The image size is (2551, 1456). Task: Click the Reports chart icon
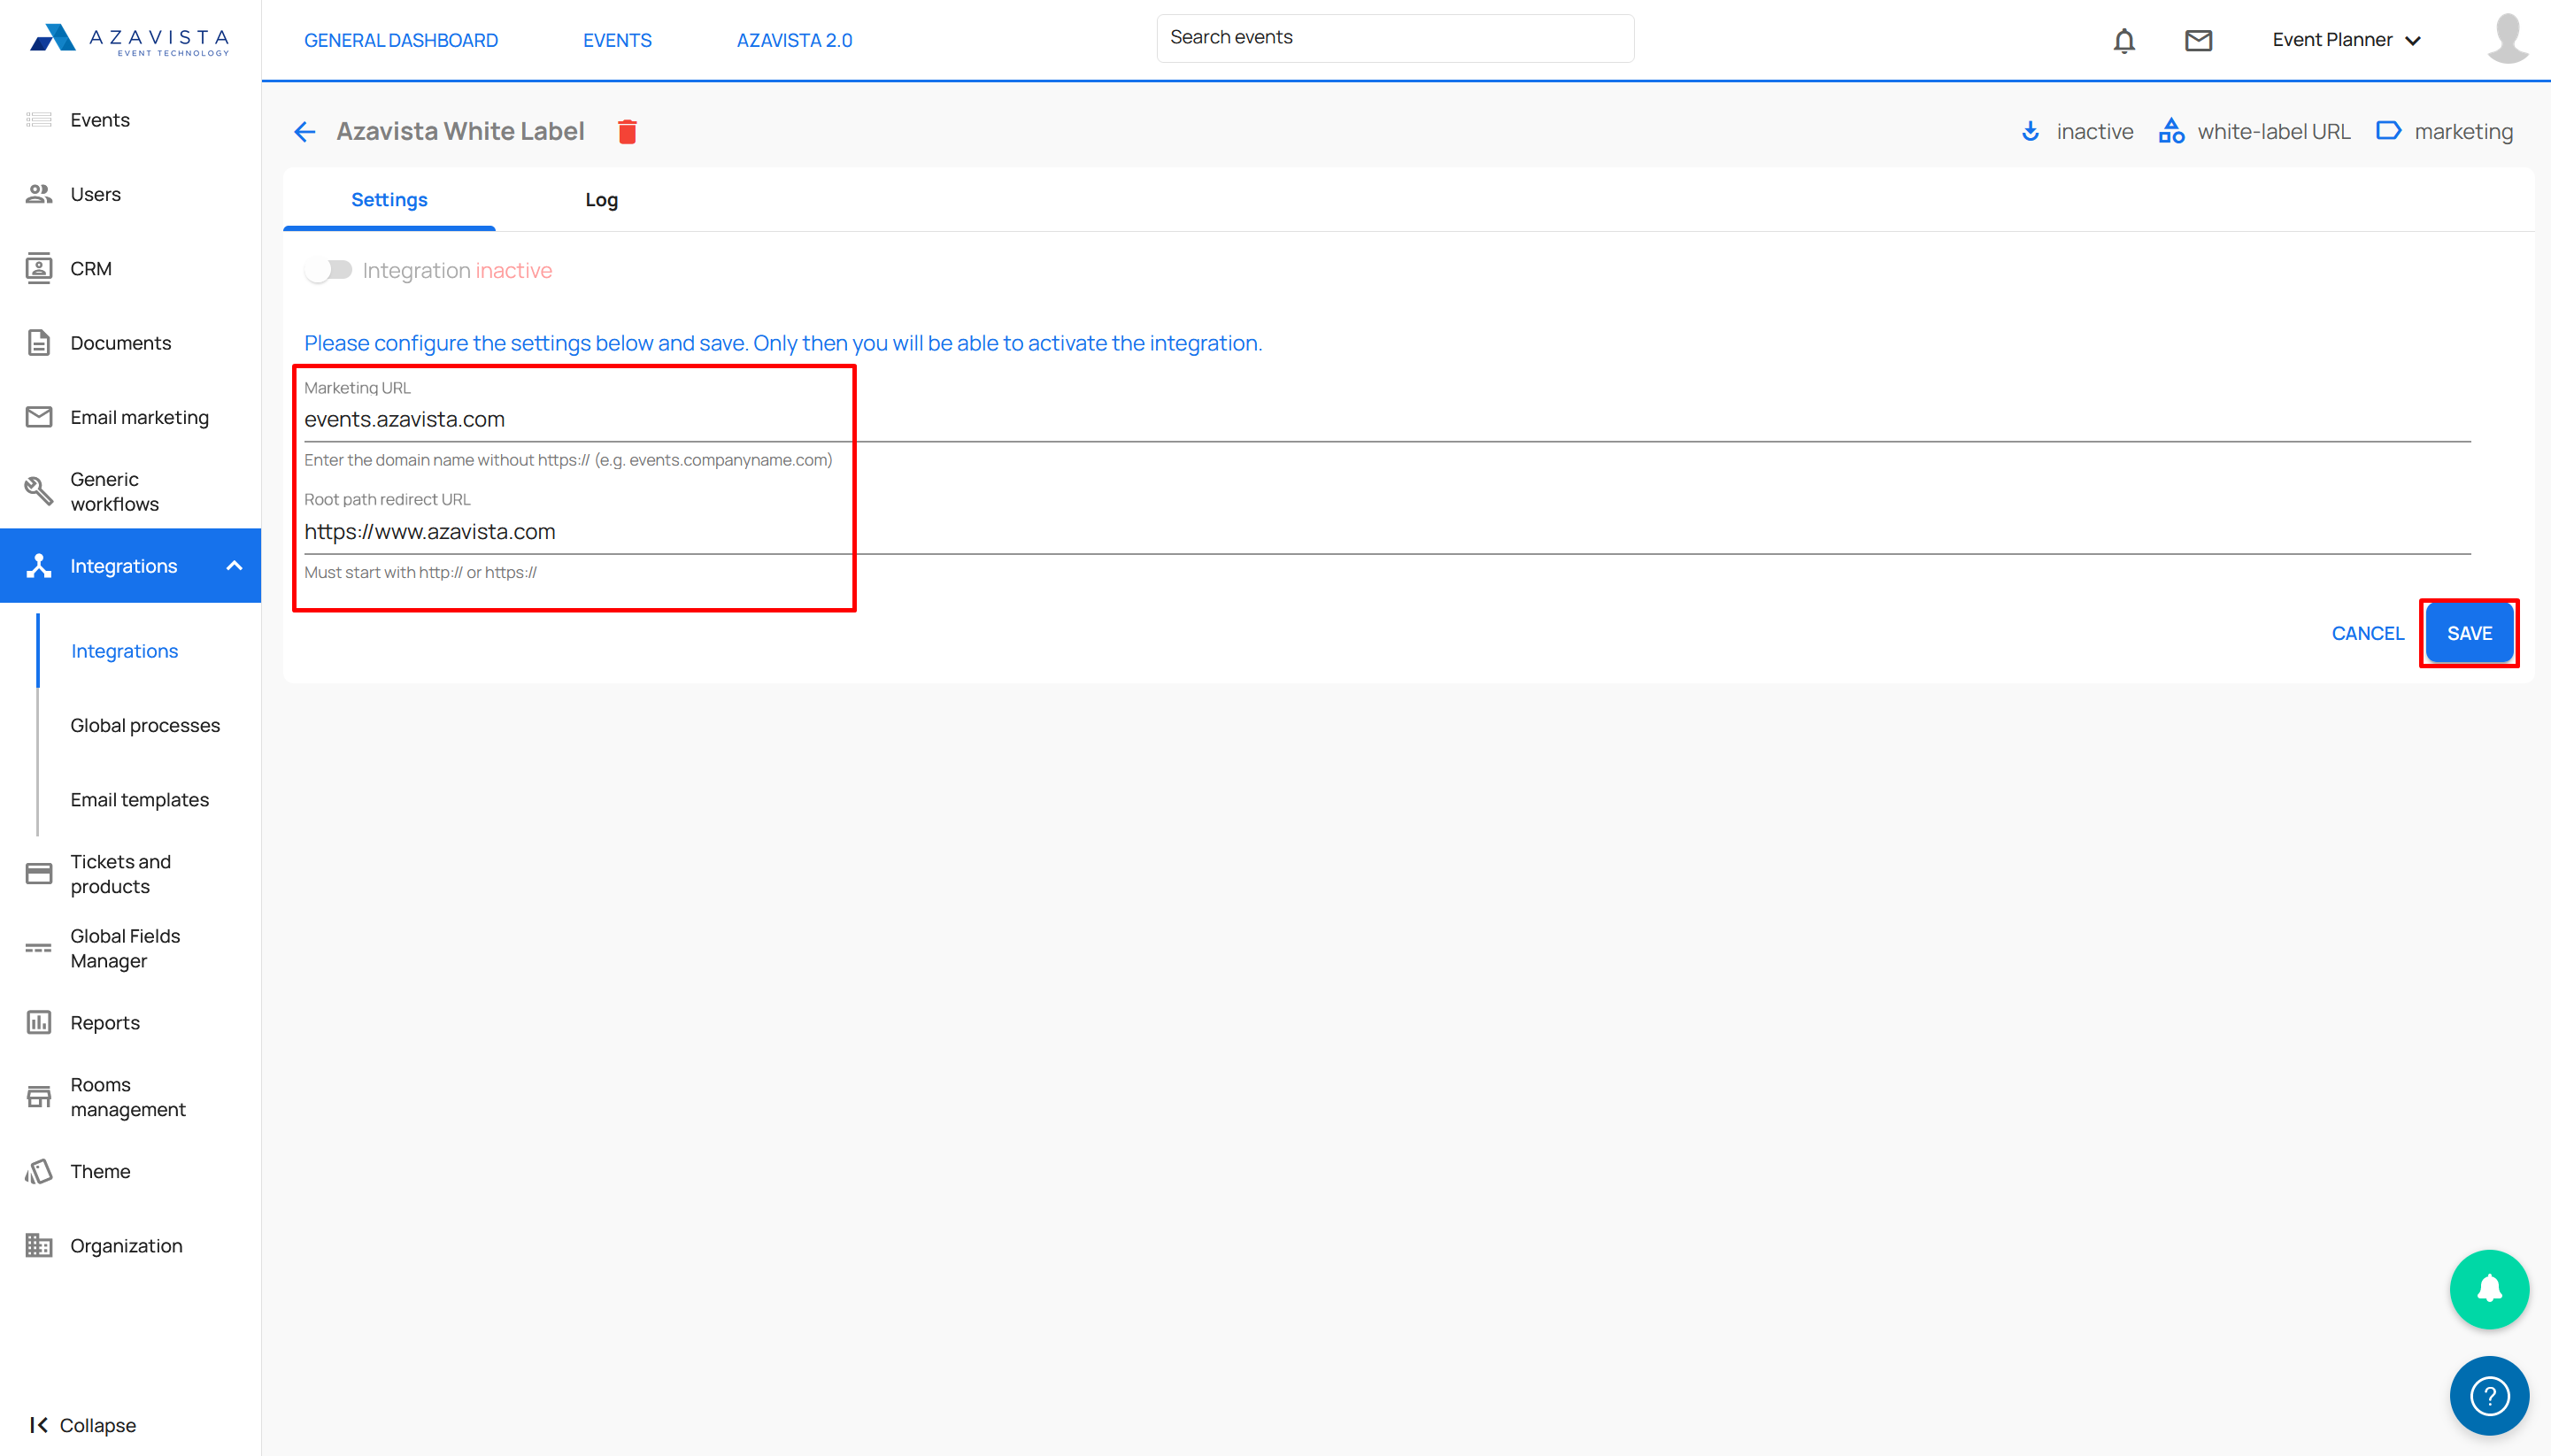(x=39, y=1022)
